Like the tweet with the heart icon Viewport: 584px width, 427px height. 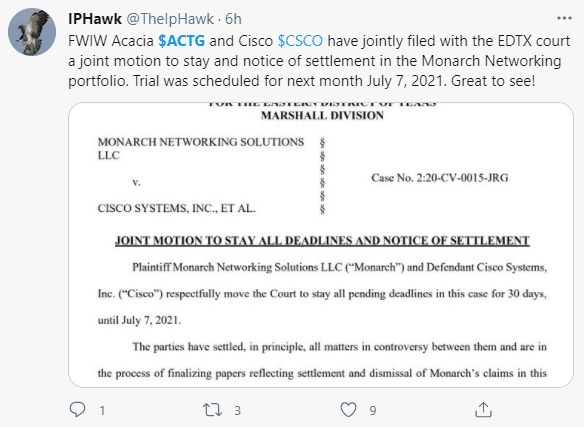pyautogui.click(x=348, y=410)
